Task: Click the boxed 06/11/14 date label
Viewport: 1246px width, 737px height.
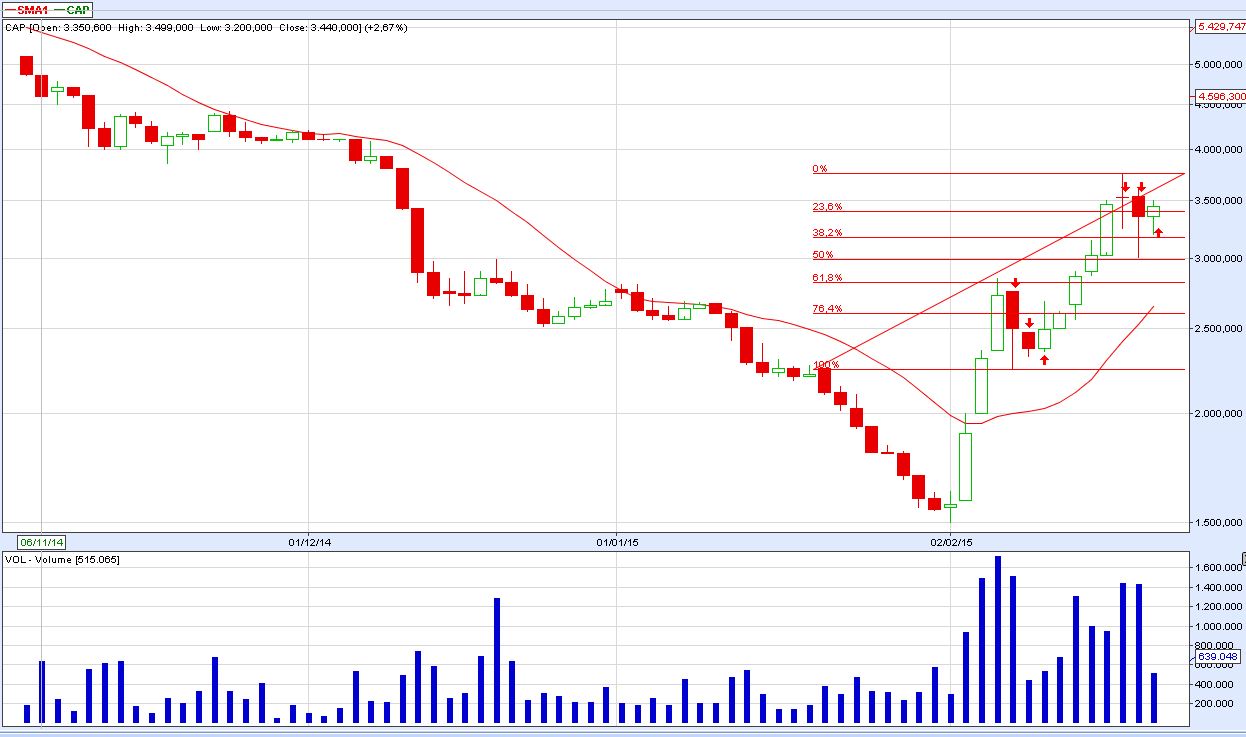Action: (x=41, y=542)
